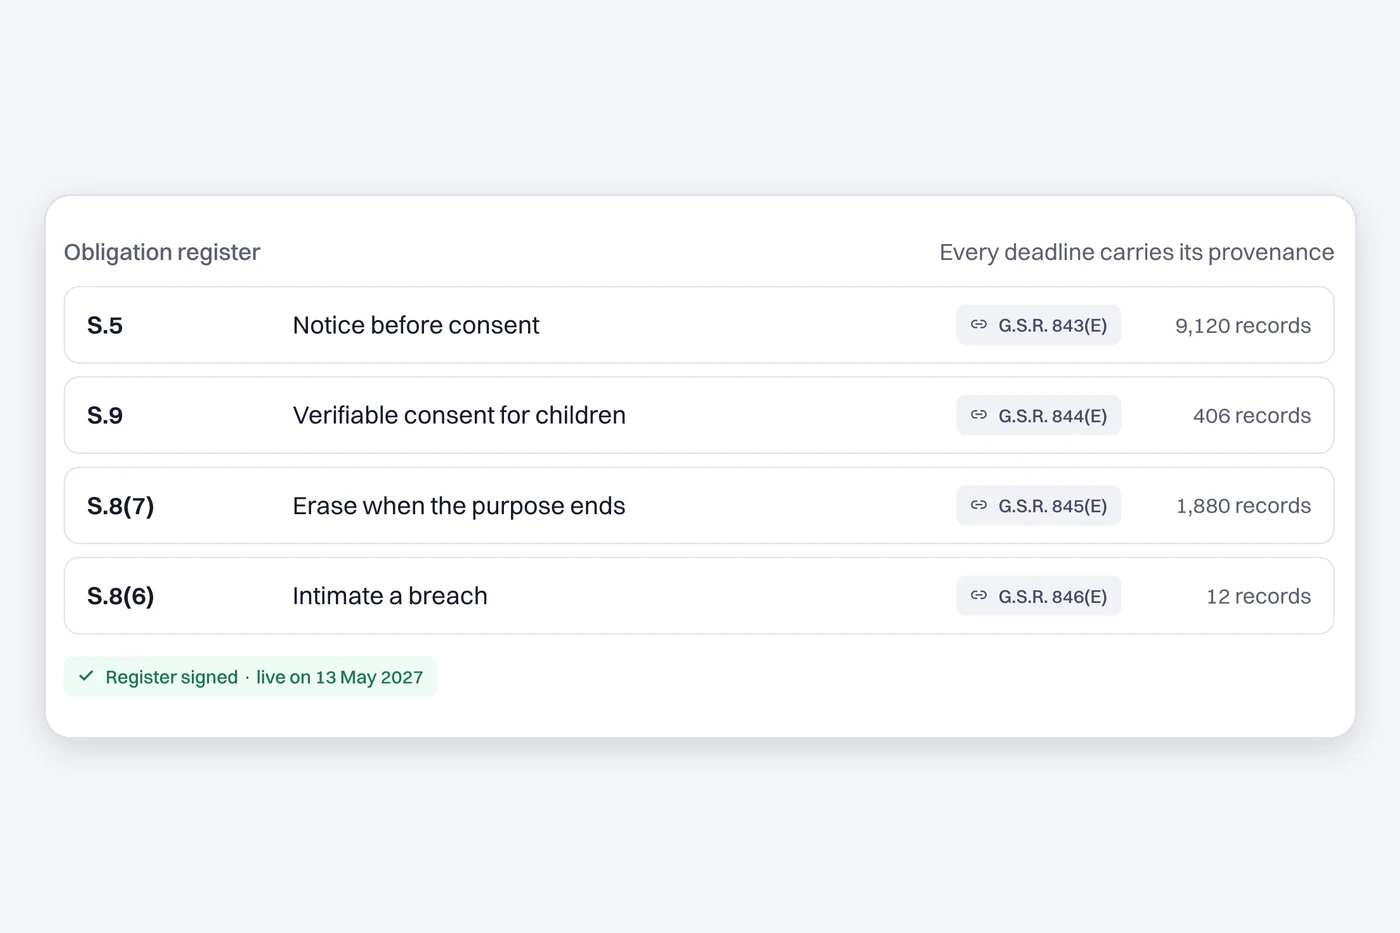Click the '1,880 records' count
Image resolution: width=1400 pixels, height=933 pixels.
[1244, 506]
